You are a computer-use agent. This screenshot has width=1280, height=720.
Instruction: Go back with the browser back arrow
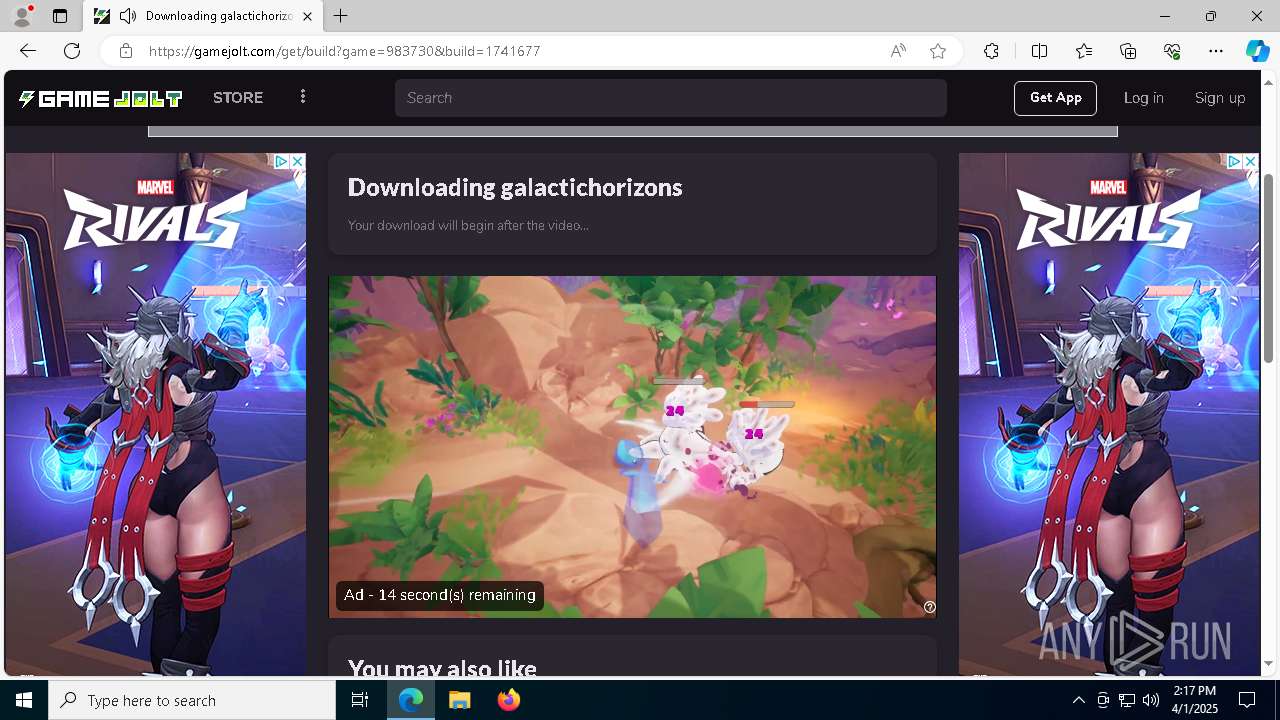pyautogui.click(x=28, y=51)
